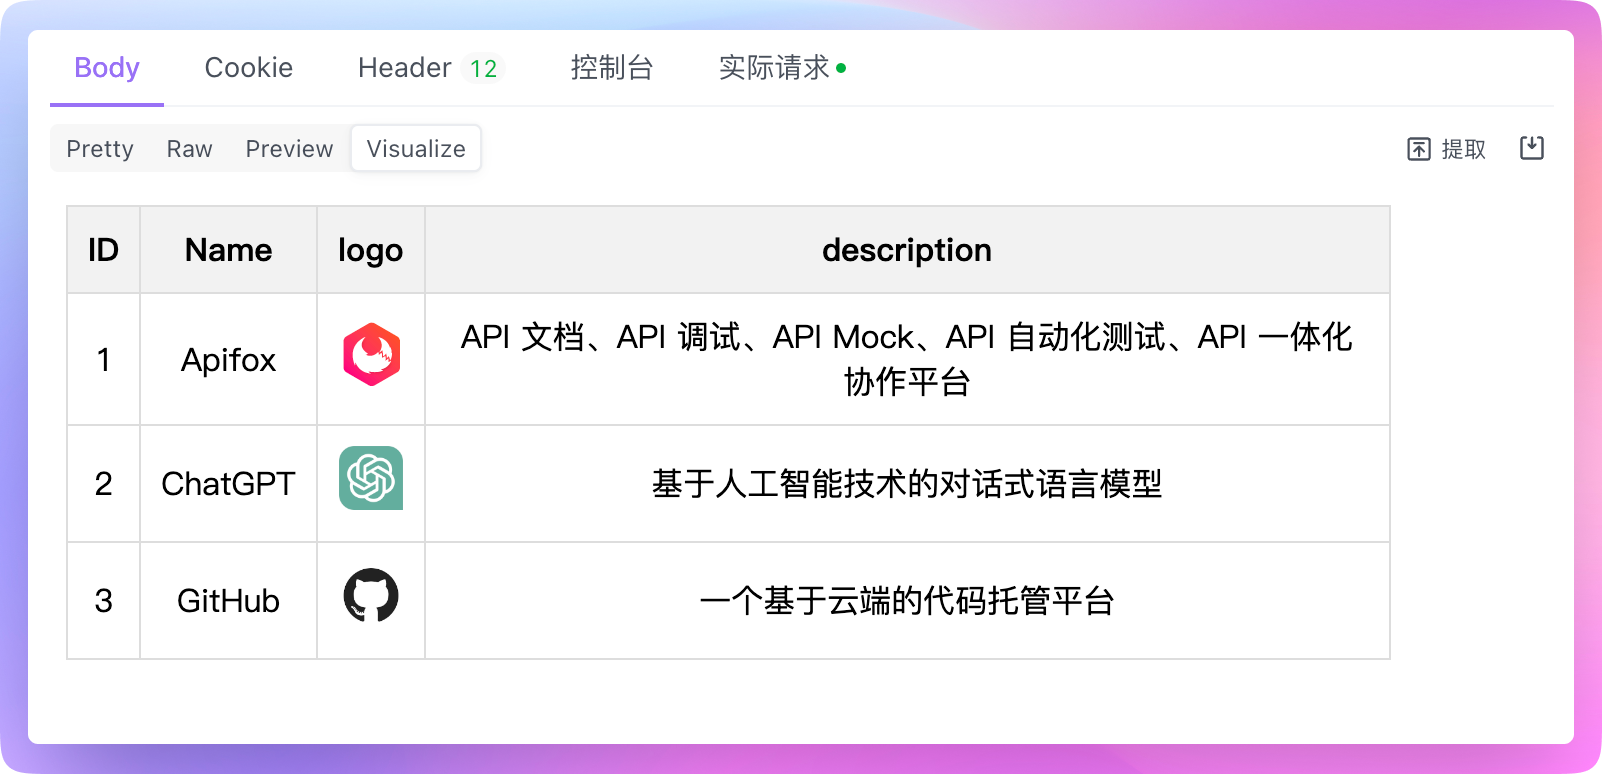Switch to Raw view
Image resolution: width=1602 pixels, height=774 pixels.
pos(189,149)
